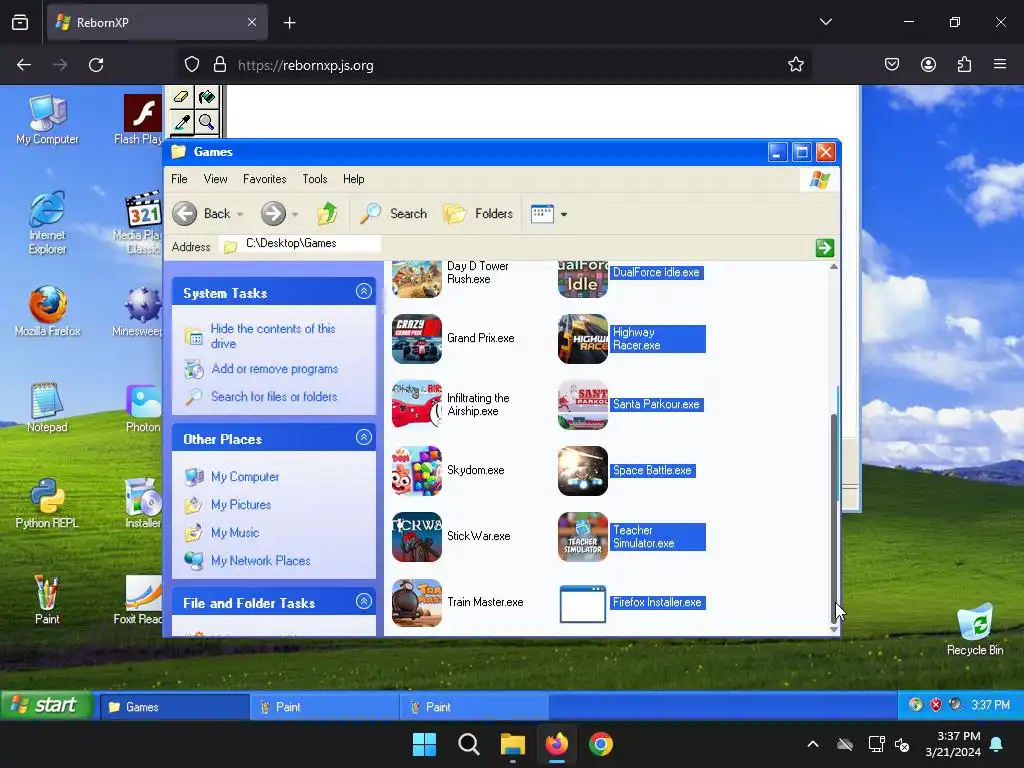Open the View menu

click(x=216, y=179)
